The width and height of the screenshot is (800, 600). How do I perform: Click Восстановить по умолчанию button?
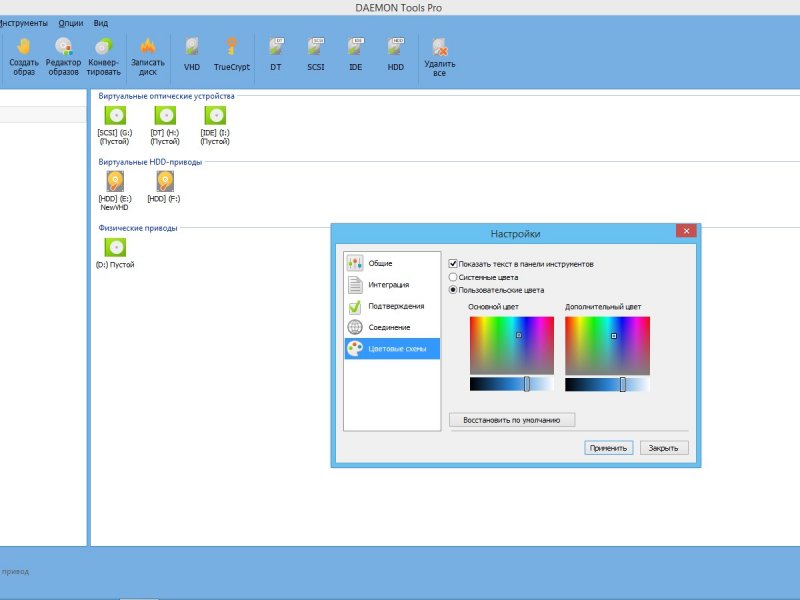pos(512,420)
